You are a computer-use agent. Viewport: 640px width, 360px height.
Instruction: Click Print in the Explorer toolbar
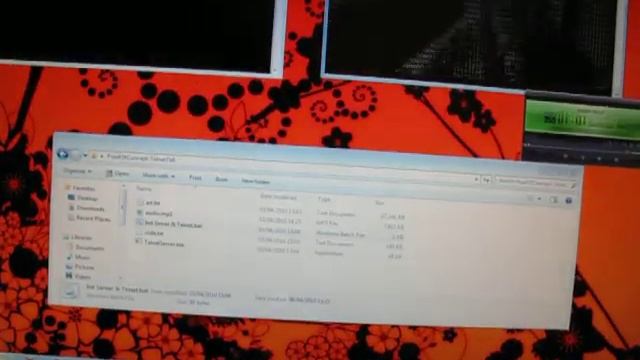pos(195,178)
